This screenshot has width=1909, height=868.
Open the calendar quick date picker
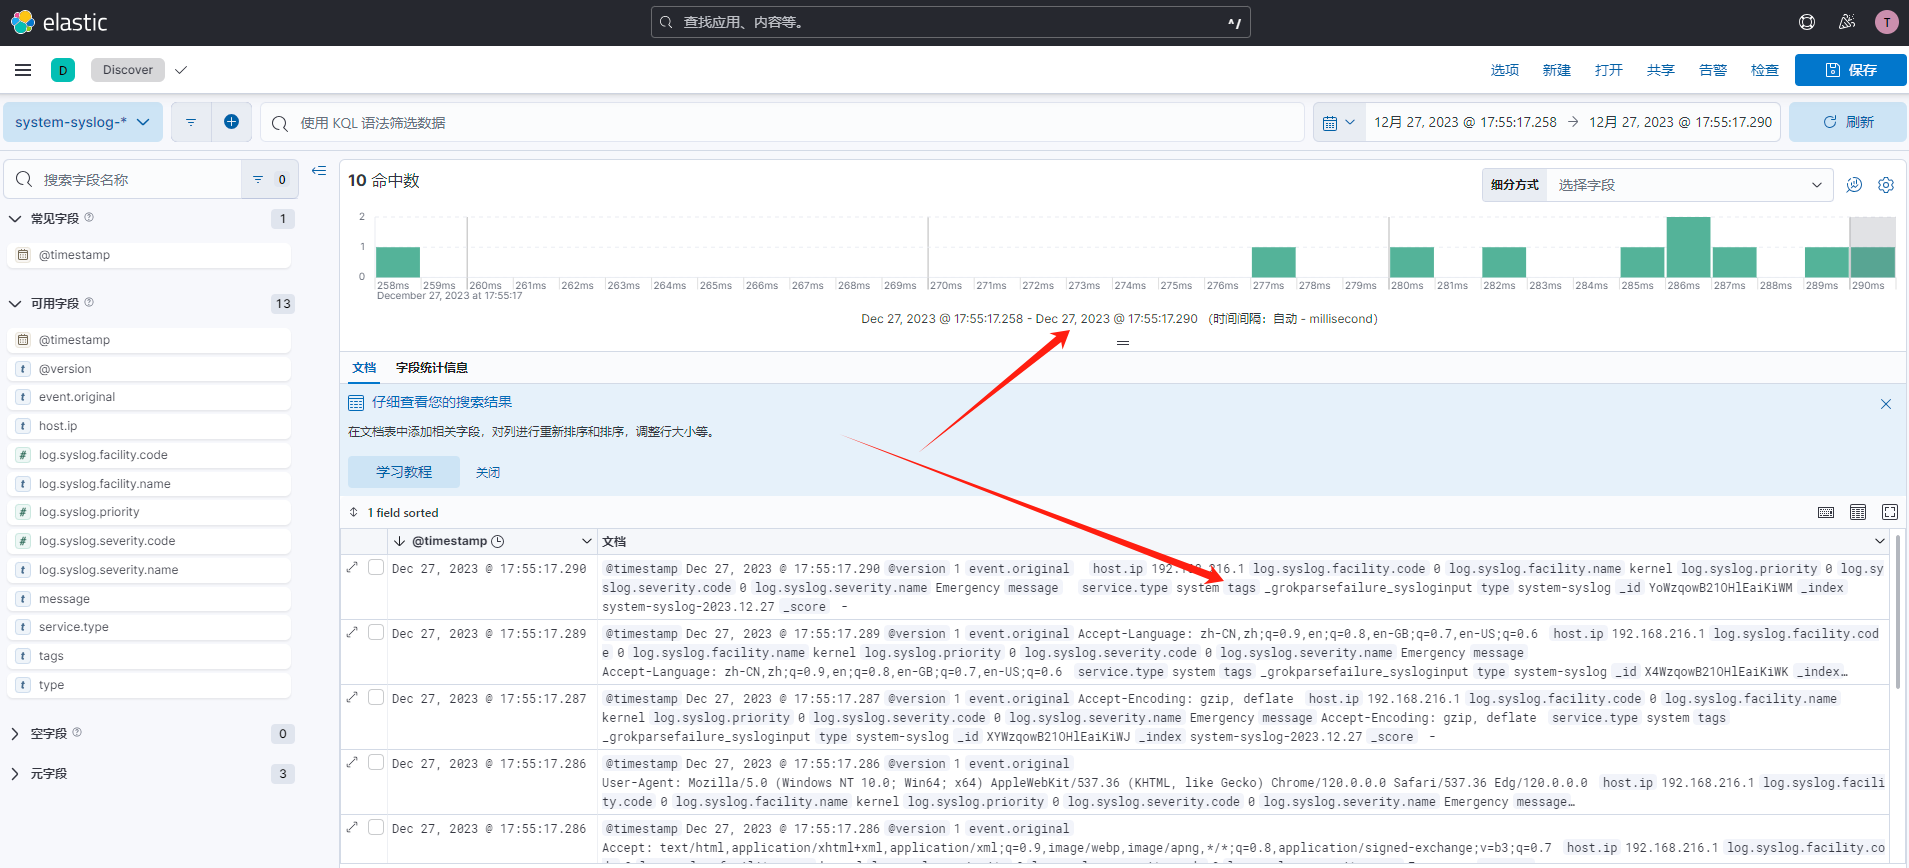click(x=1339, y=122)
